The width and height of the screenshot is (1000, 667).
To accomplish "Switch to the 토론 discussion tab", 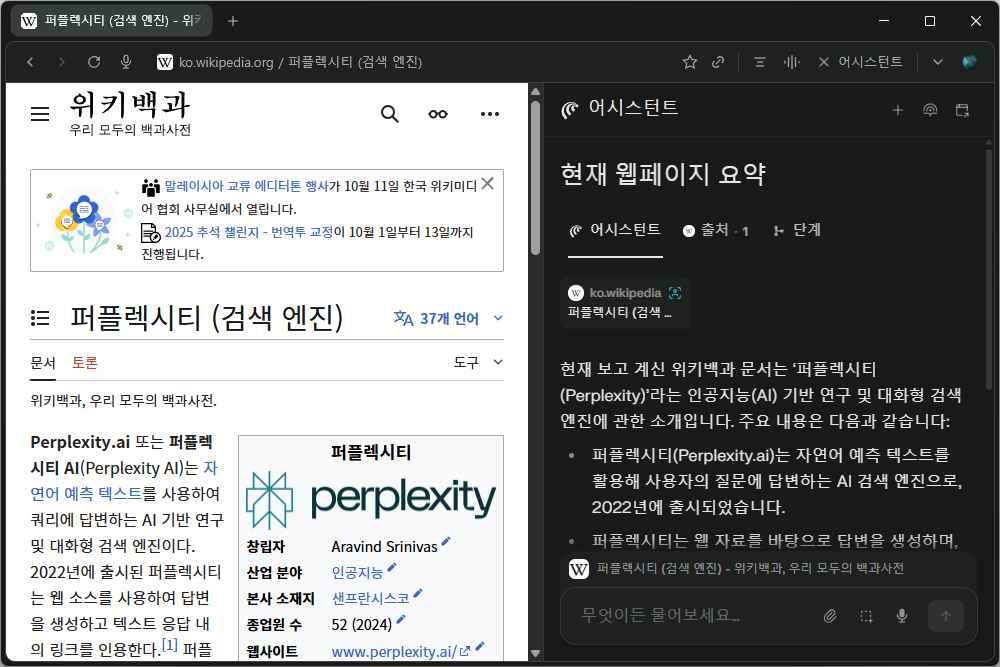I will tap(84, 363).
